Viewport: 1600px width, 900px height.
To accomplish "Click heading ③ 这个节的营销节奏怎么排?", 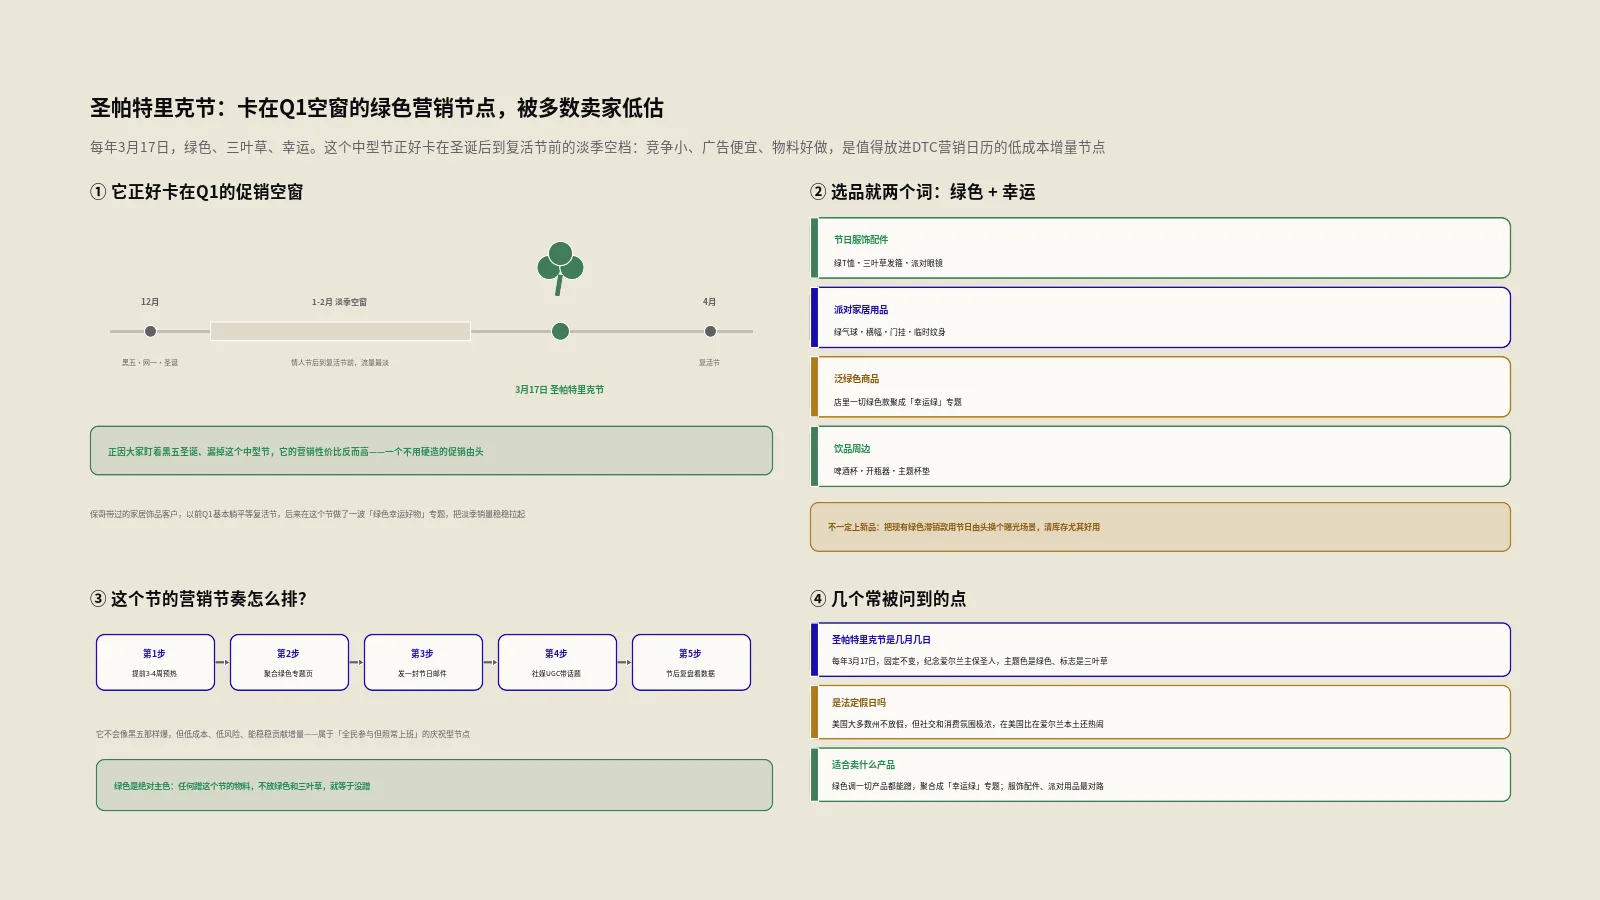I will coord(198,599).
